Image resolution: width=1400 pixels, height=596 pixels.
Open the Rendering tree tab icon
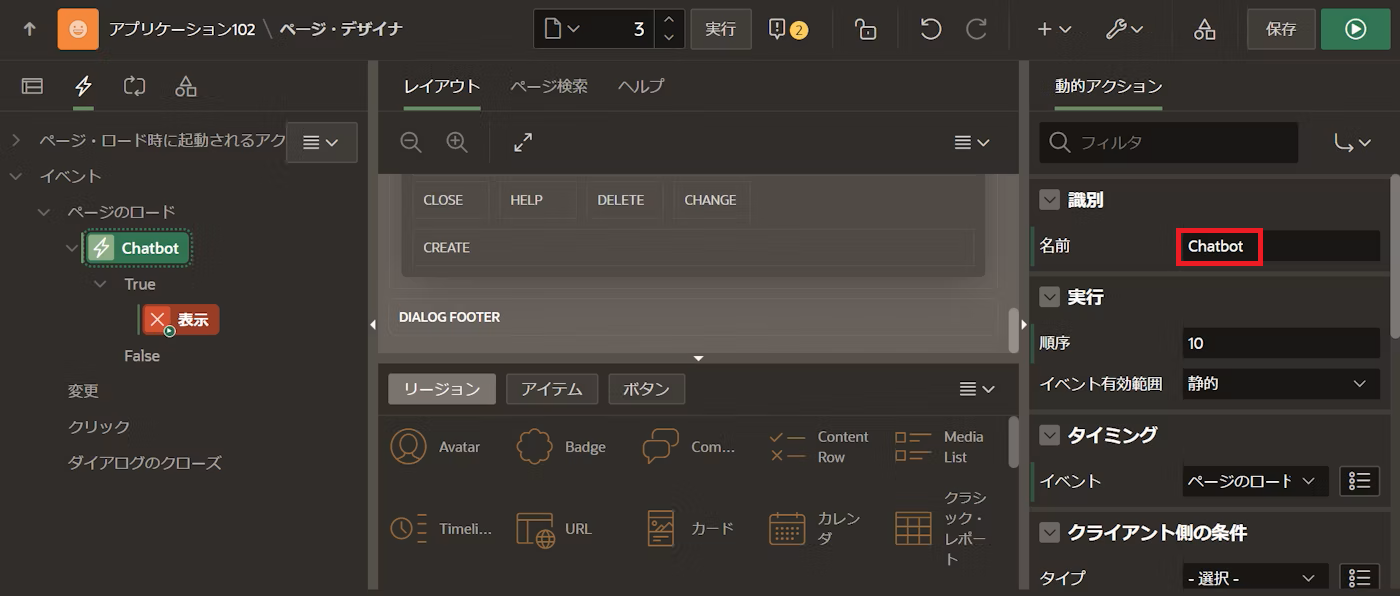32,86
